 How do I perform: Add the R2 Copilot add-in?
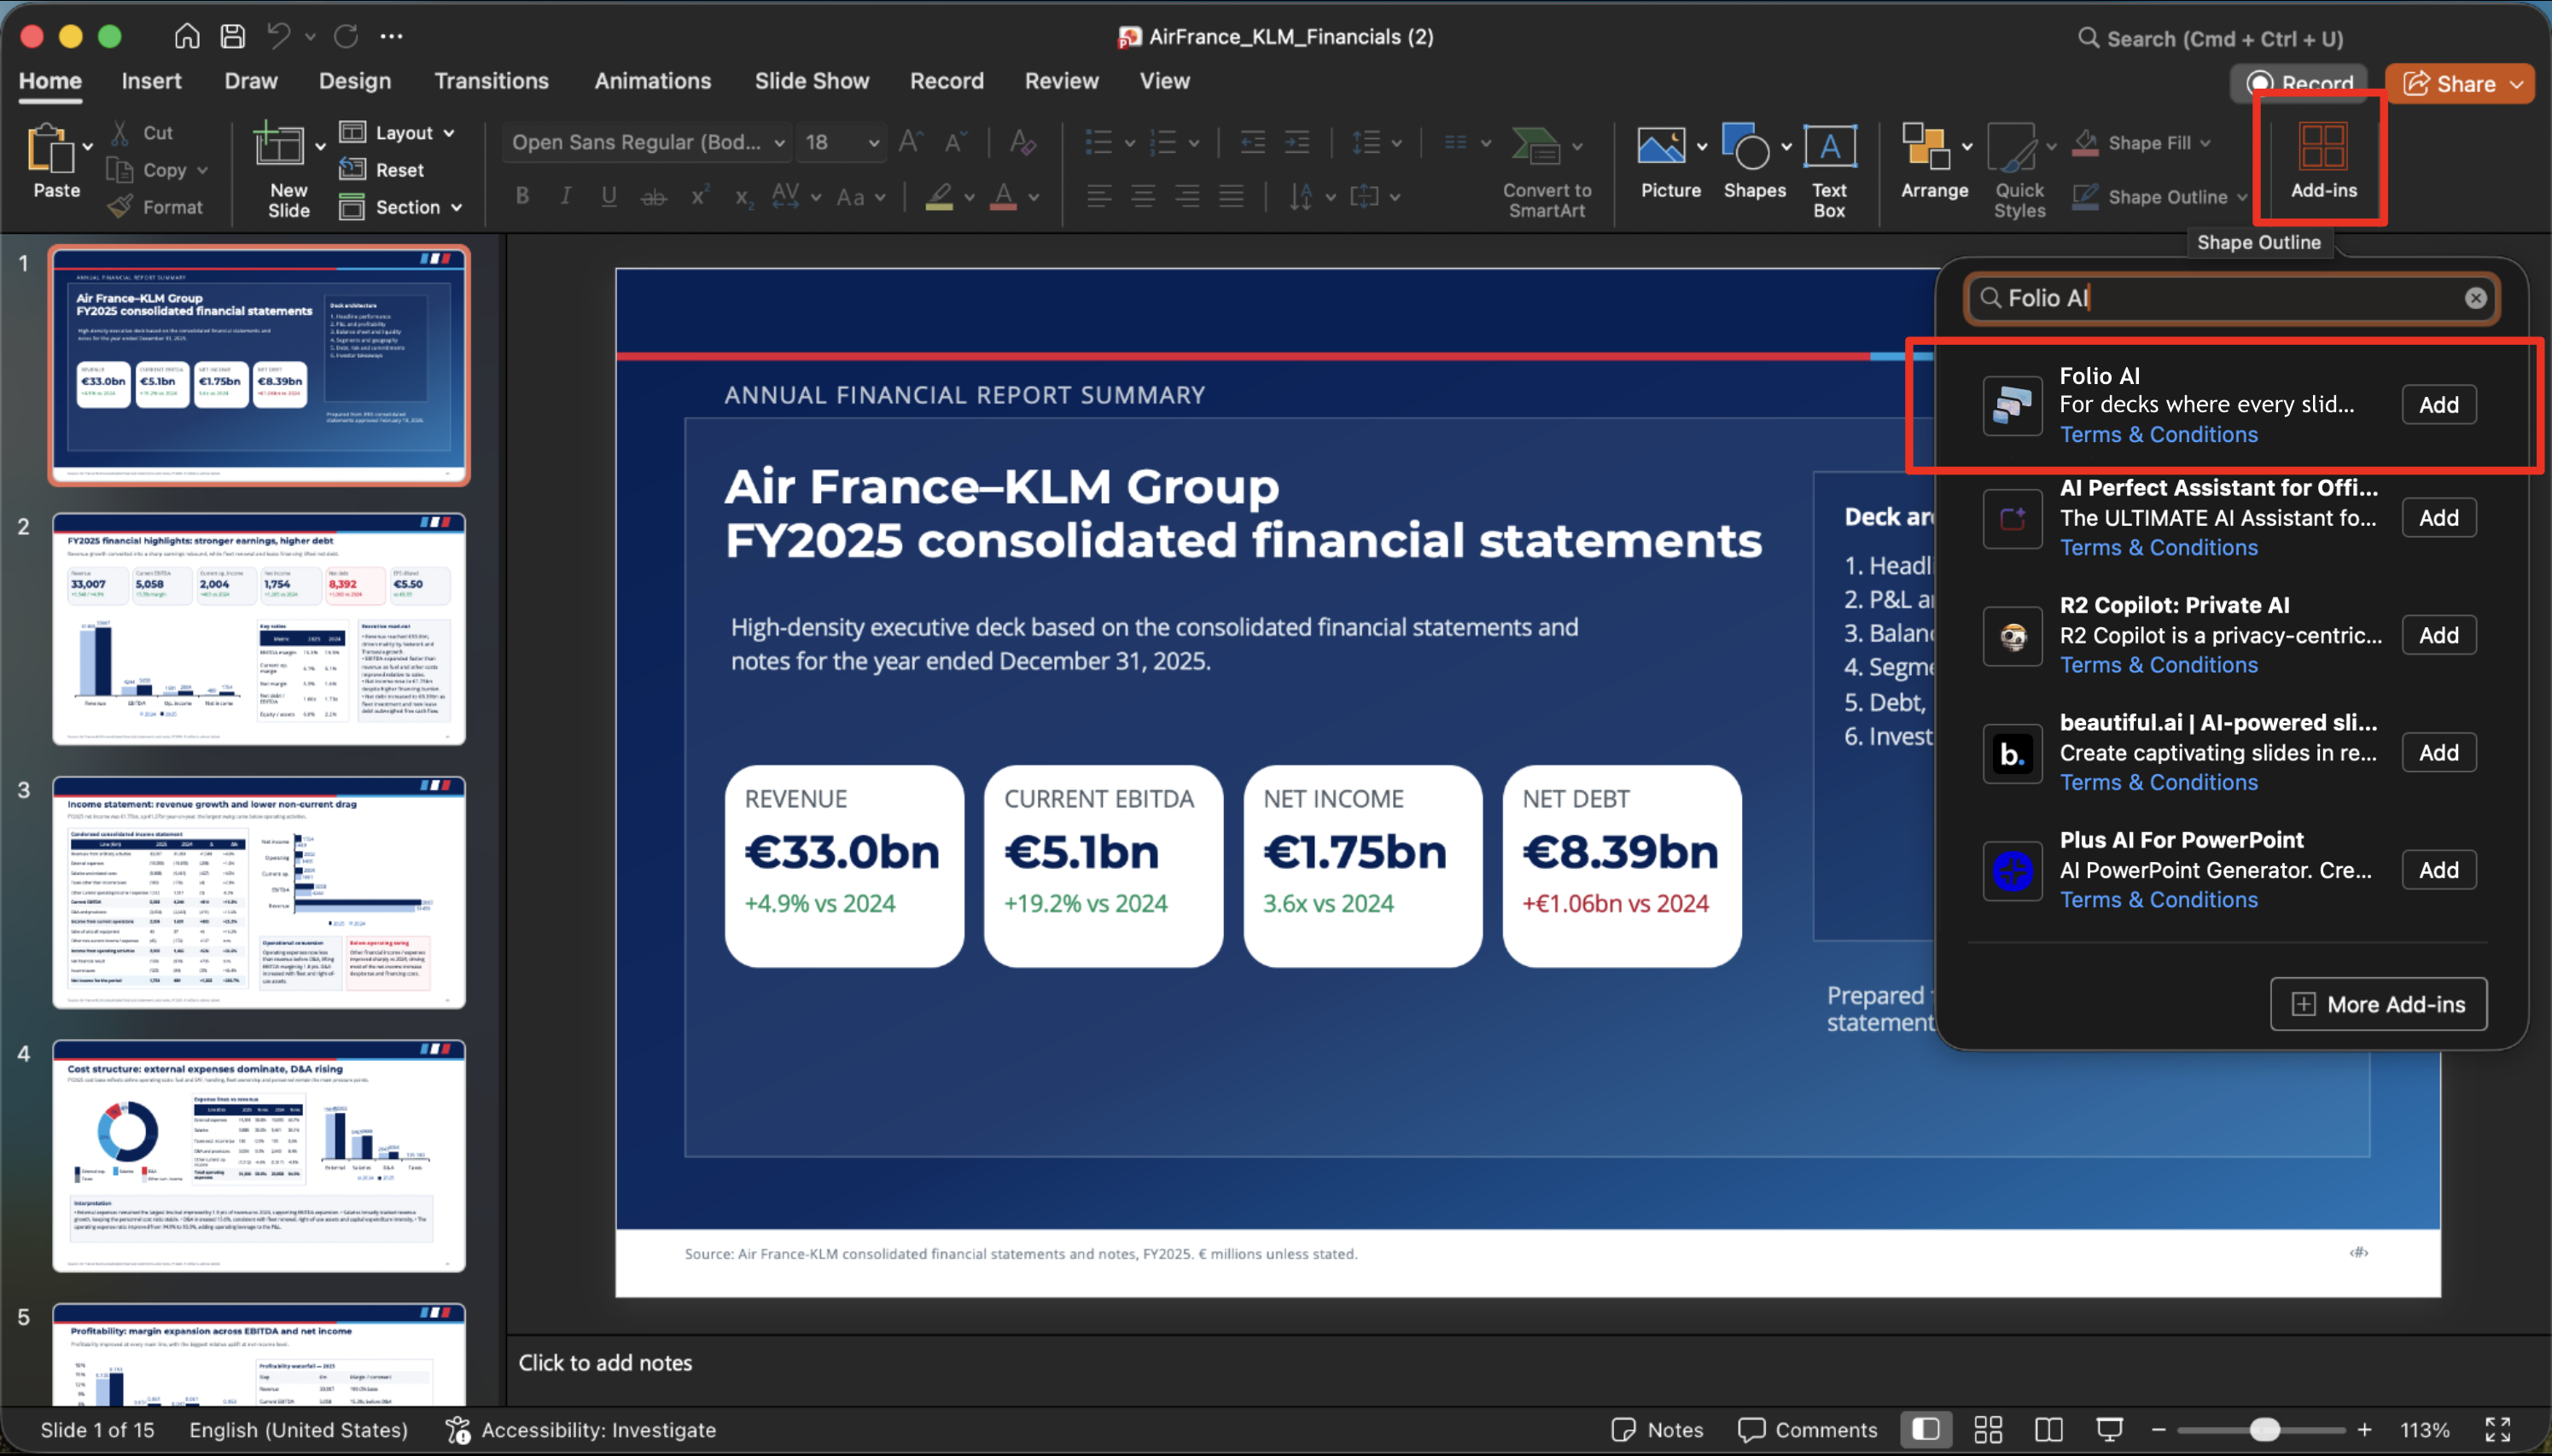[x=2438, y=635]
